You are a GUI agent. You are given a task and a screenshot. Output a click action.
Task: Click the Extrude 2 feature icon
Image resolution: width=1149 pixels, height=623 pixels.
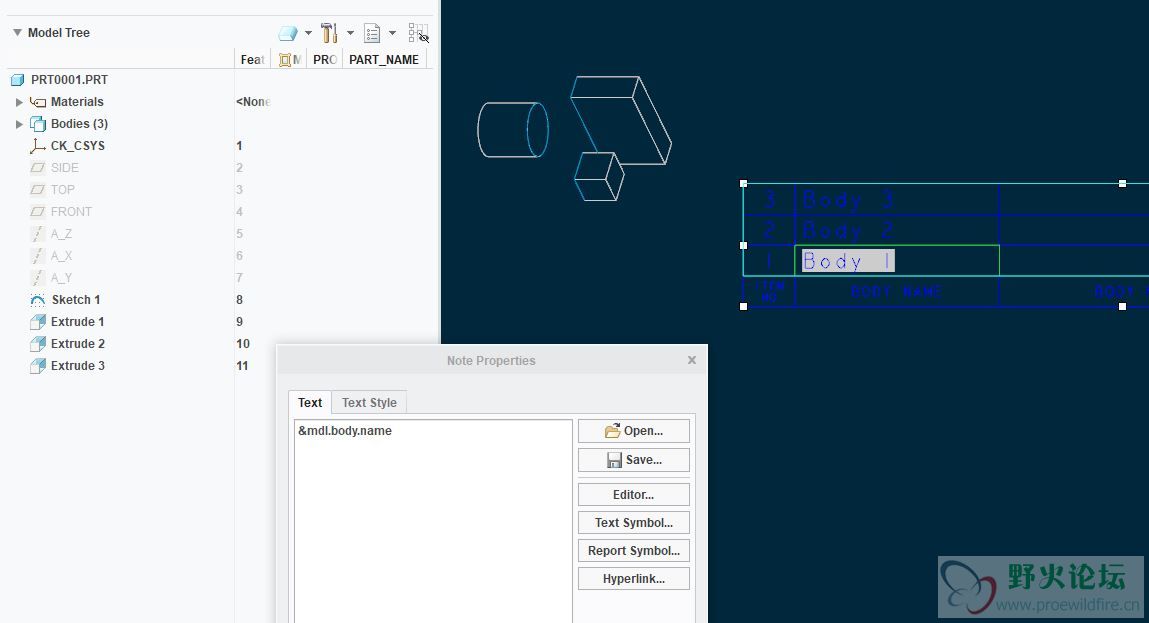click(37, 344)
